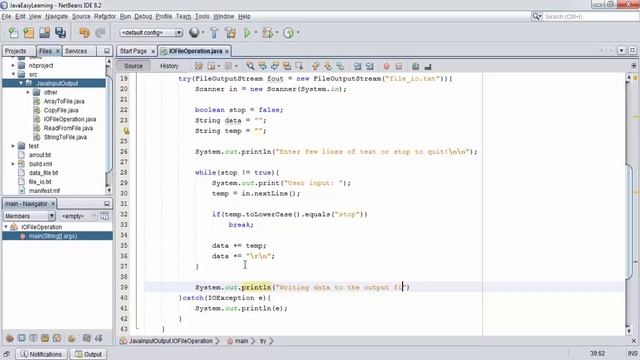Image resolution: width=640 pixels, height=360 pixels.
Task: Toggle Highlight Search editor icon
Action: (x=287, y=66)
